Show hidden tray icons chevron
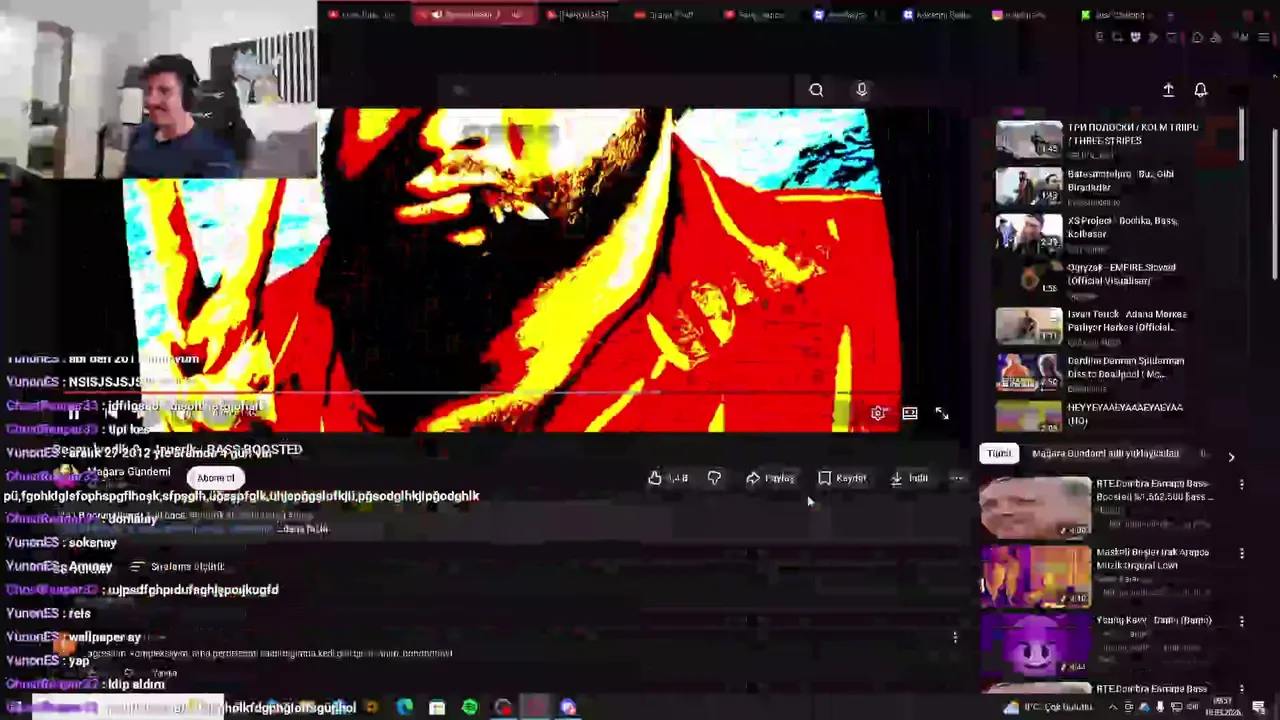Viewport: 1280px width, 720px height. [1113, 708]
